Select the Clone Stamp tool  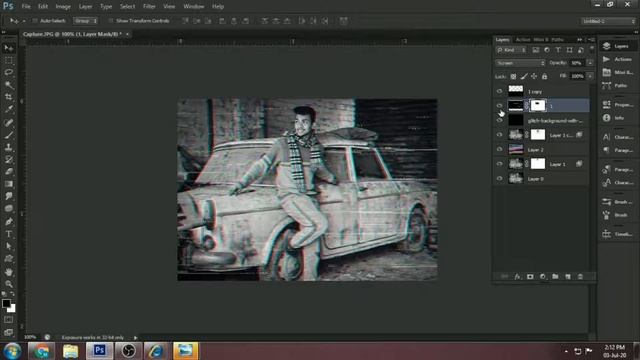9,147
